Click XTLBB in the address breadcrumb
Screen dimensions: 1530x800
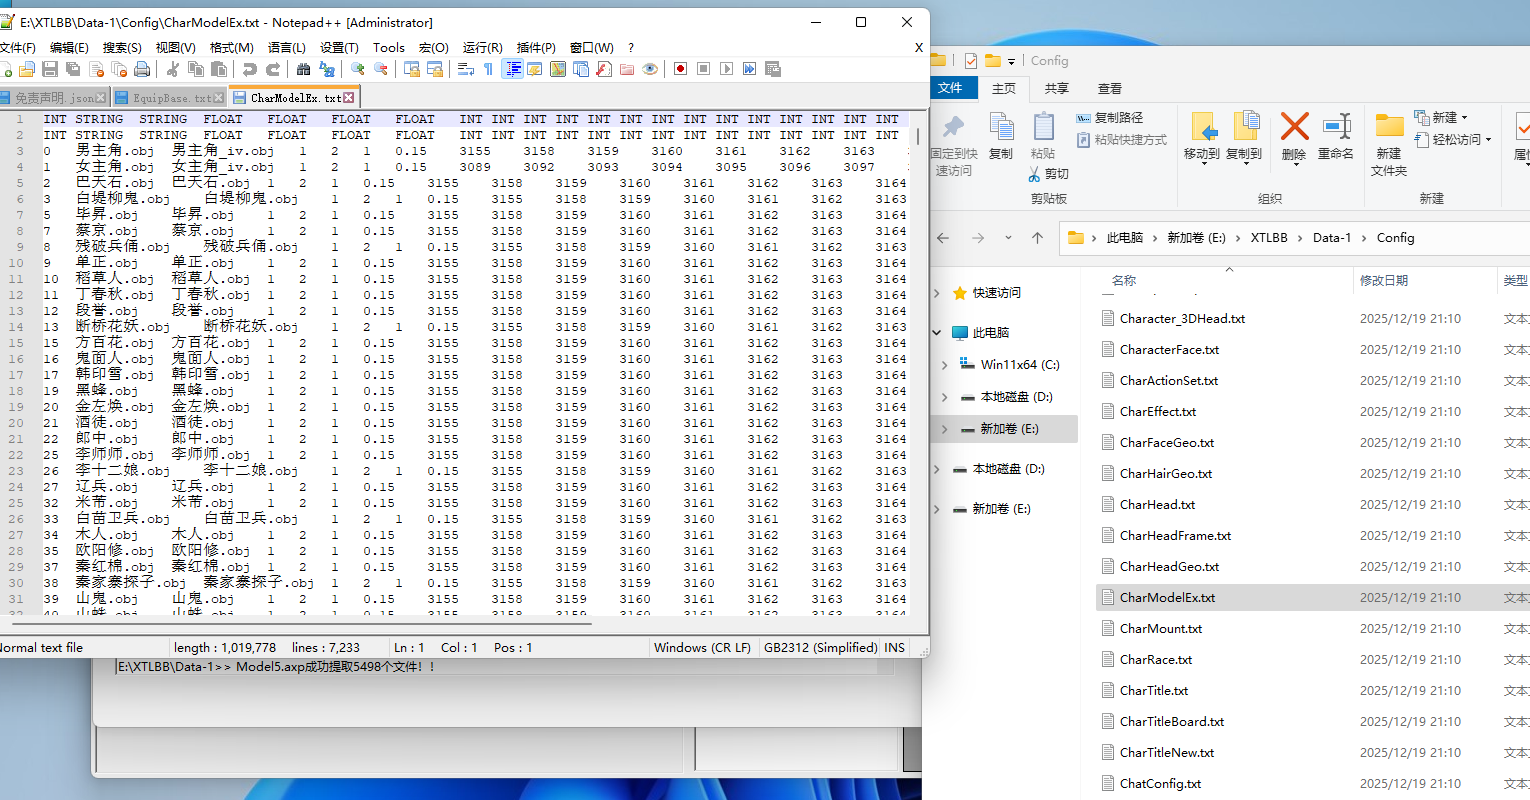coord(1269,238)
